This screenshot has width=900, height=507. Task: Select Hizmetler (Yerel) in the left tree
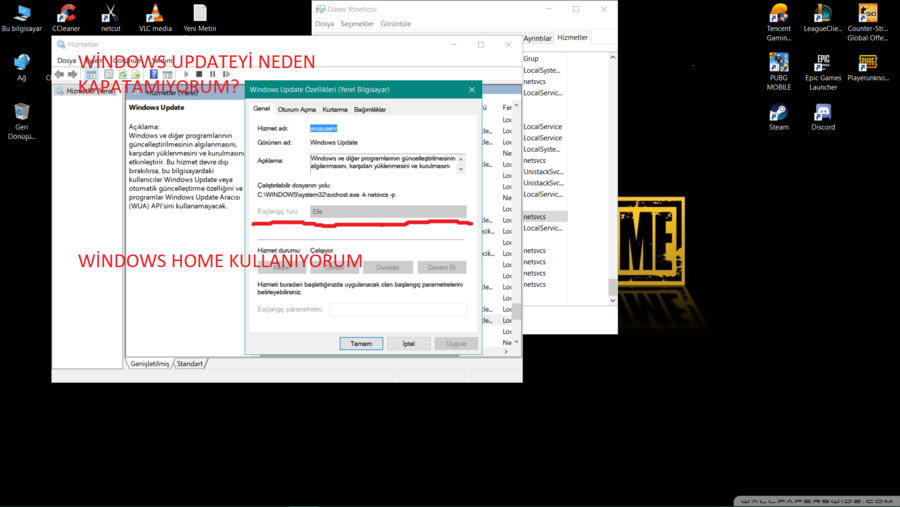coord(91,91)
